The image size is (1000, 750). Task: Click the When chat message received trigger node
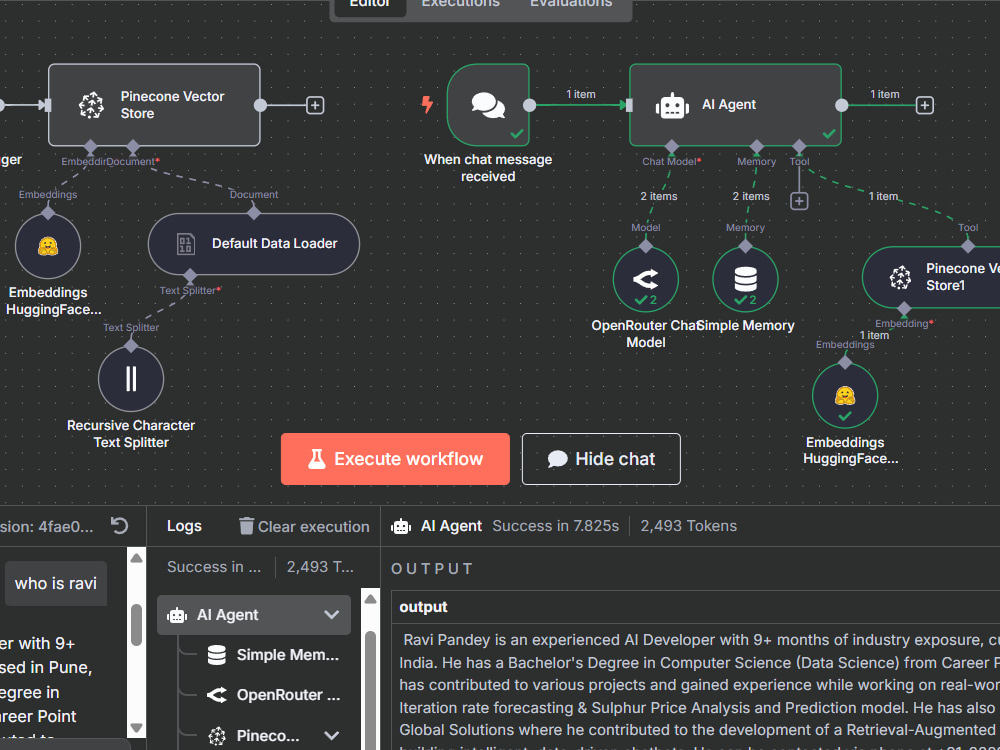tap(488, 105)
